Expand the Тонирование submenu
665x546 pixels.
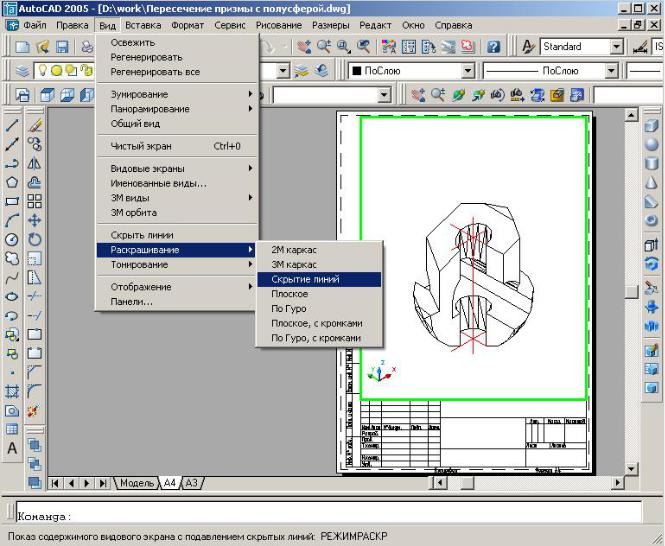click(177, 265)
